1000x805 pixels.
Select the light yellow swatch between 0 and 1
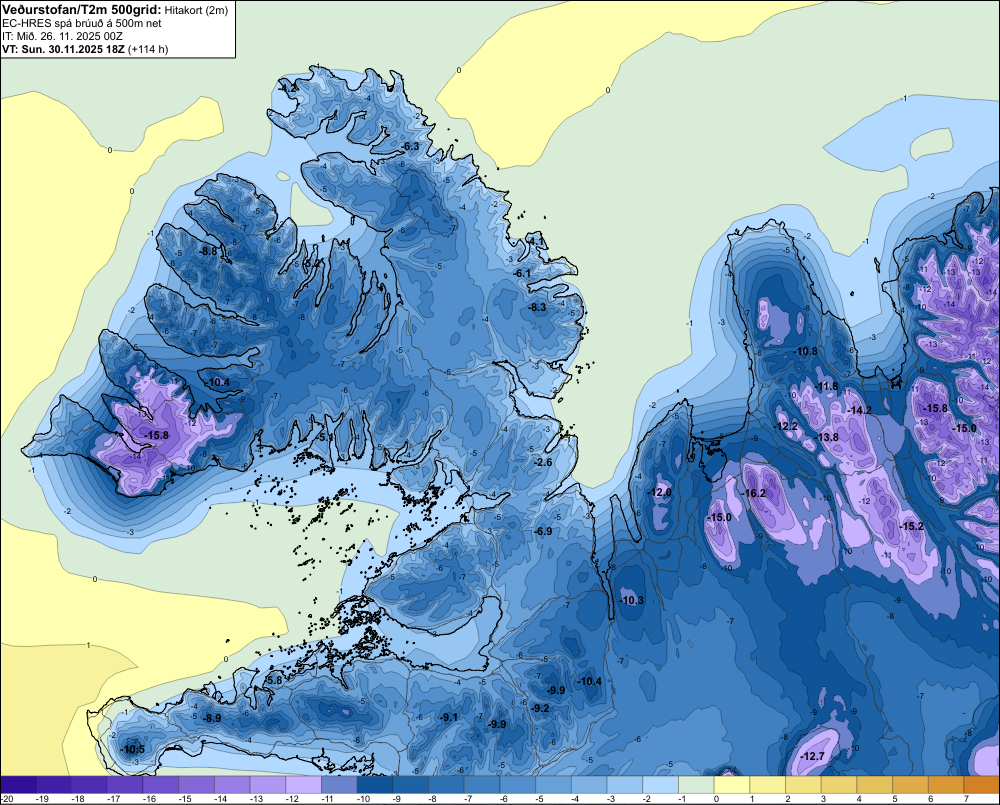pos(732,785)
